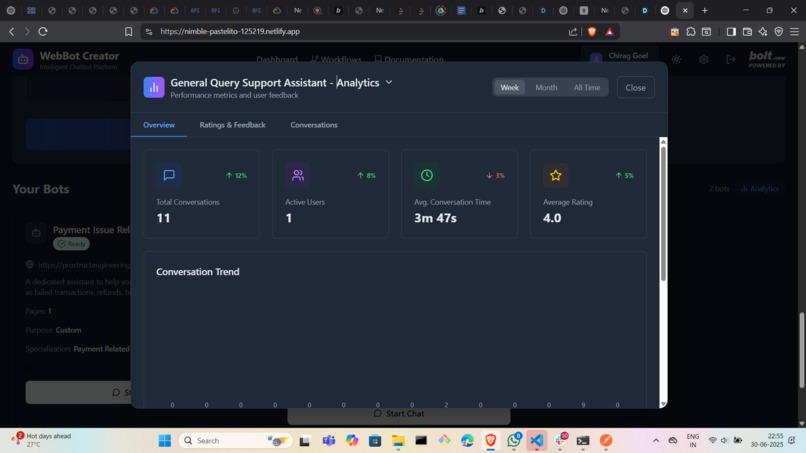Open the settings gear icon in header
Screen dimensions: 806x453
pos(704,60)
